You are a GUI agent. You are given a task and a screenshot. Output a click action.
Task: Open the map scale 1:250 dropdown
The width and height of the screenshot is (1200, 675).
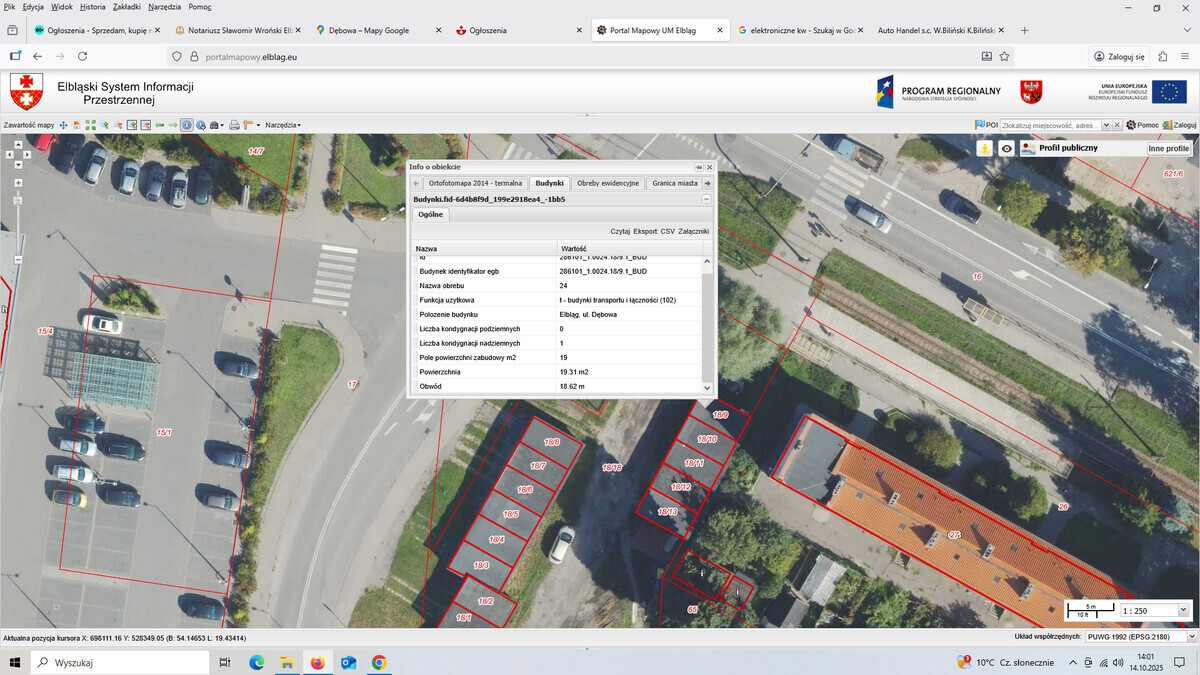pos(1184,609)
